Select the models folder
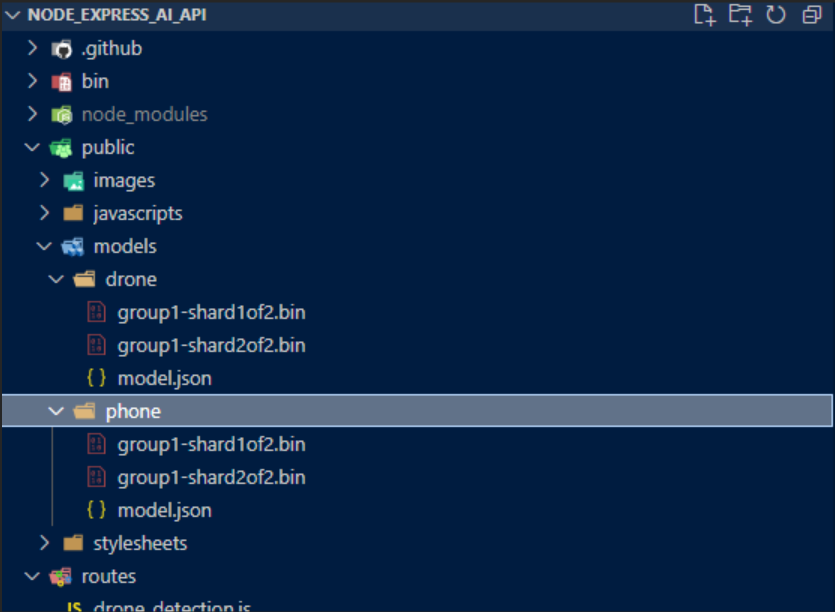Image resolution: width=835 pixels, height=612 pixels. click(125, 247)
